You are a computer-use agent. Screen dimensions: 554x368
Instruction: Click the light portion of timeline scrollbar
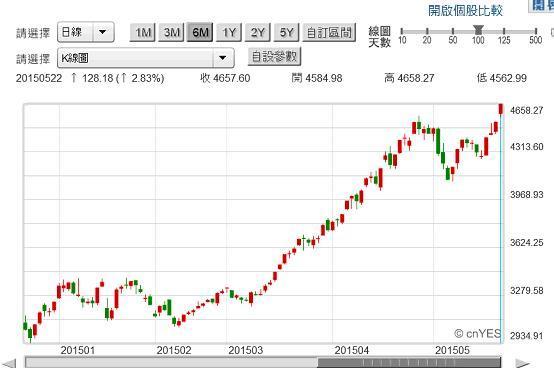click(172, 363)
